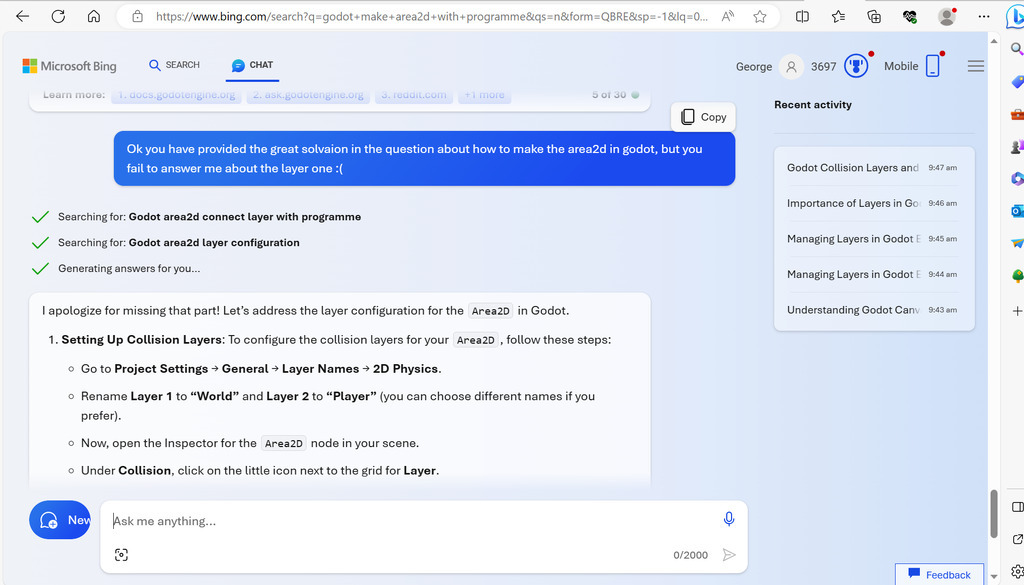Image resolution: width=1024 pixels, height=585 pixels.
Task: Switch to the SEARCH tab
Action: [174, 65]
